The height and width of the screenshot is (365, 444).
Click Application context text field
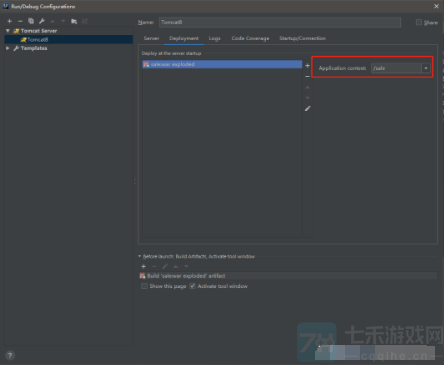[x=396, y=68]
